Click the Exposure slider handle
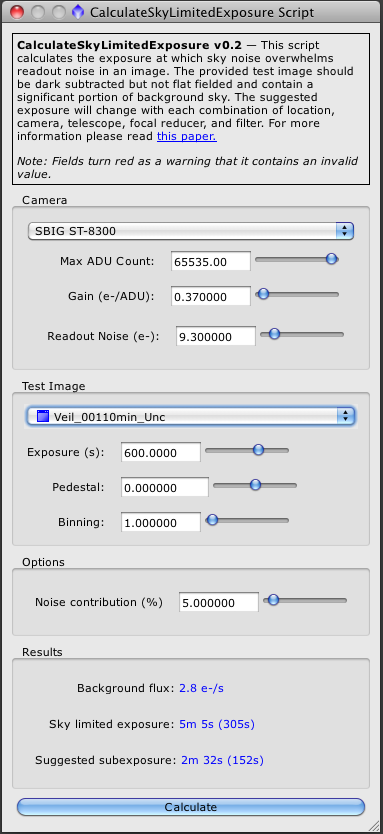This screenshot has height=834, width=383. click(258, 450)
